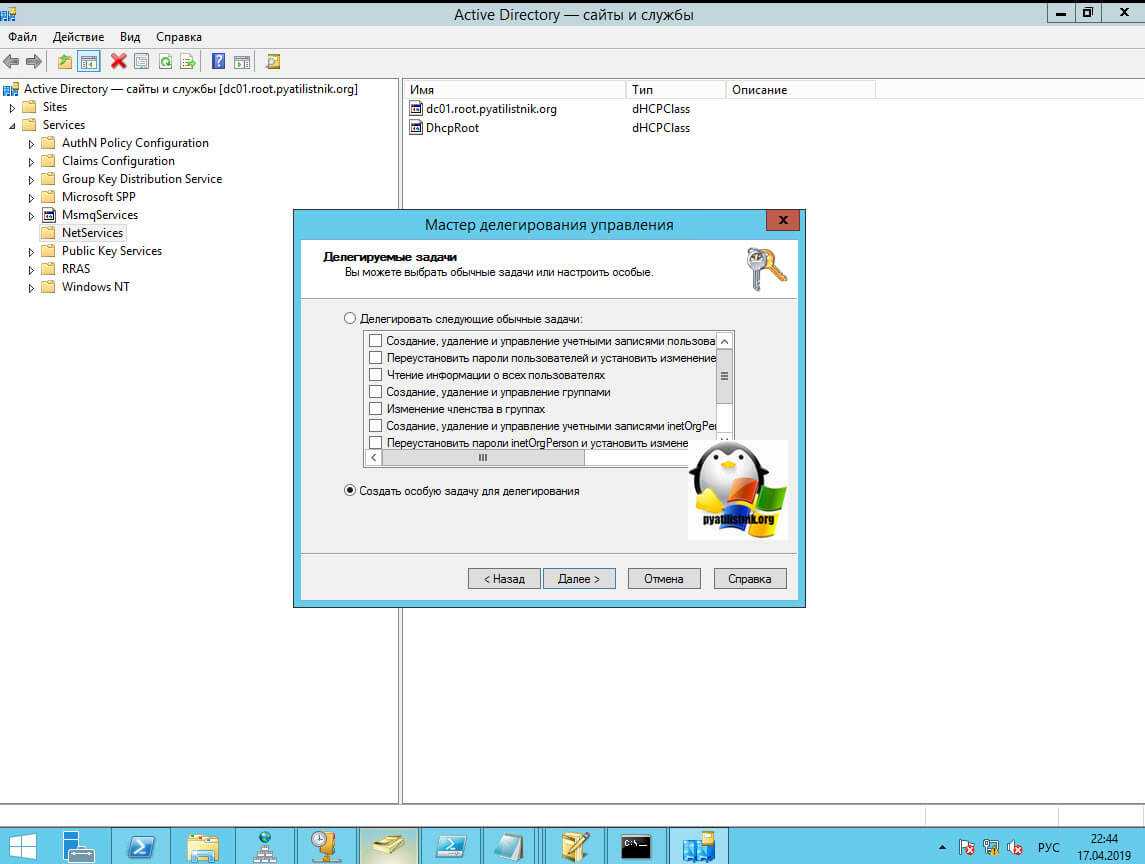Open the 'Вид' menu
This screenshot has height=864, width=1145.
coord(130,37)
